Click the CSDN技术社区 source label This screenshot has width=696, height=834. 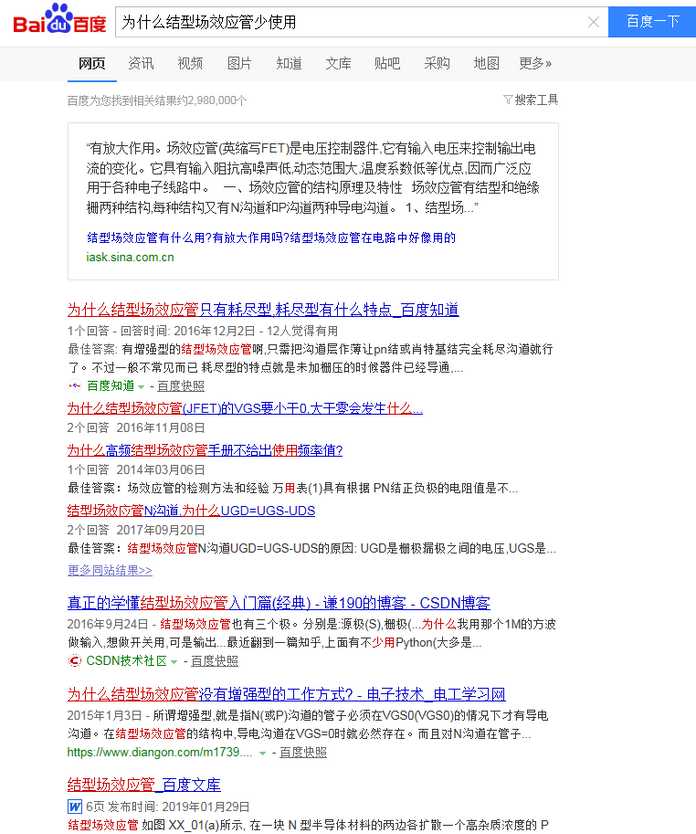(x=127, y=661)
